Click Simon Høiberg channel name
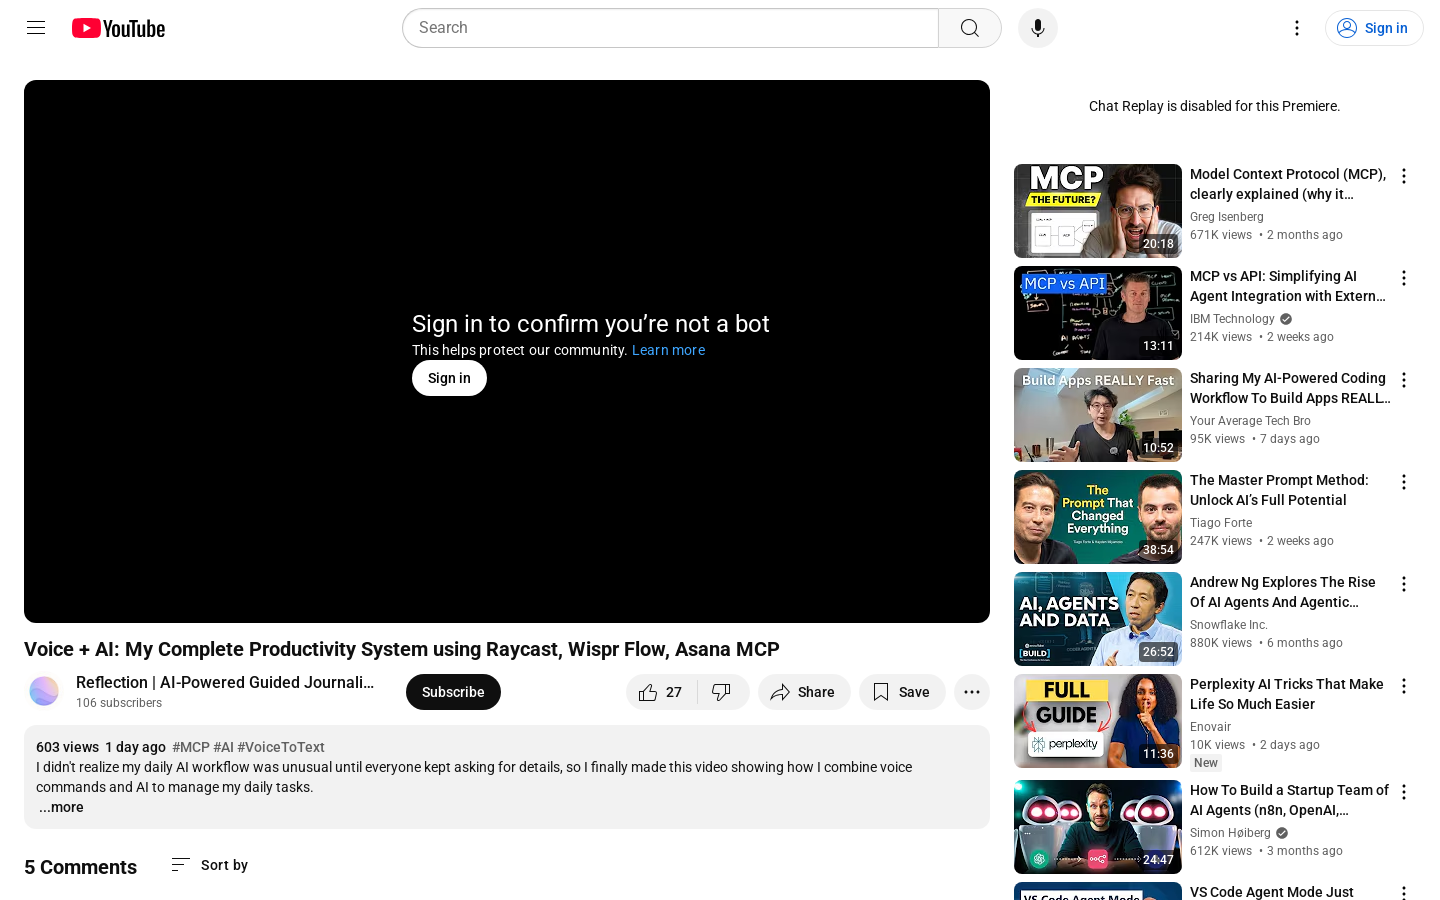This screenshot has width=1440, height=900. pos(1230,833)
